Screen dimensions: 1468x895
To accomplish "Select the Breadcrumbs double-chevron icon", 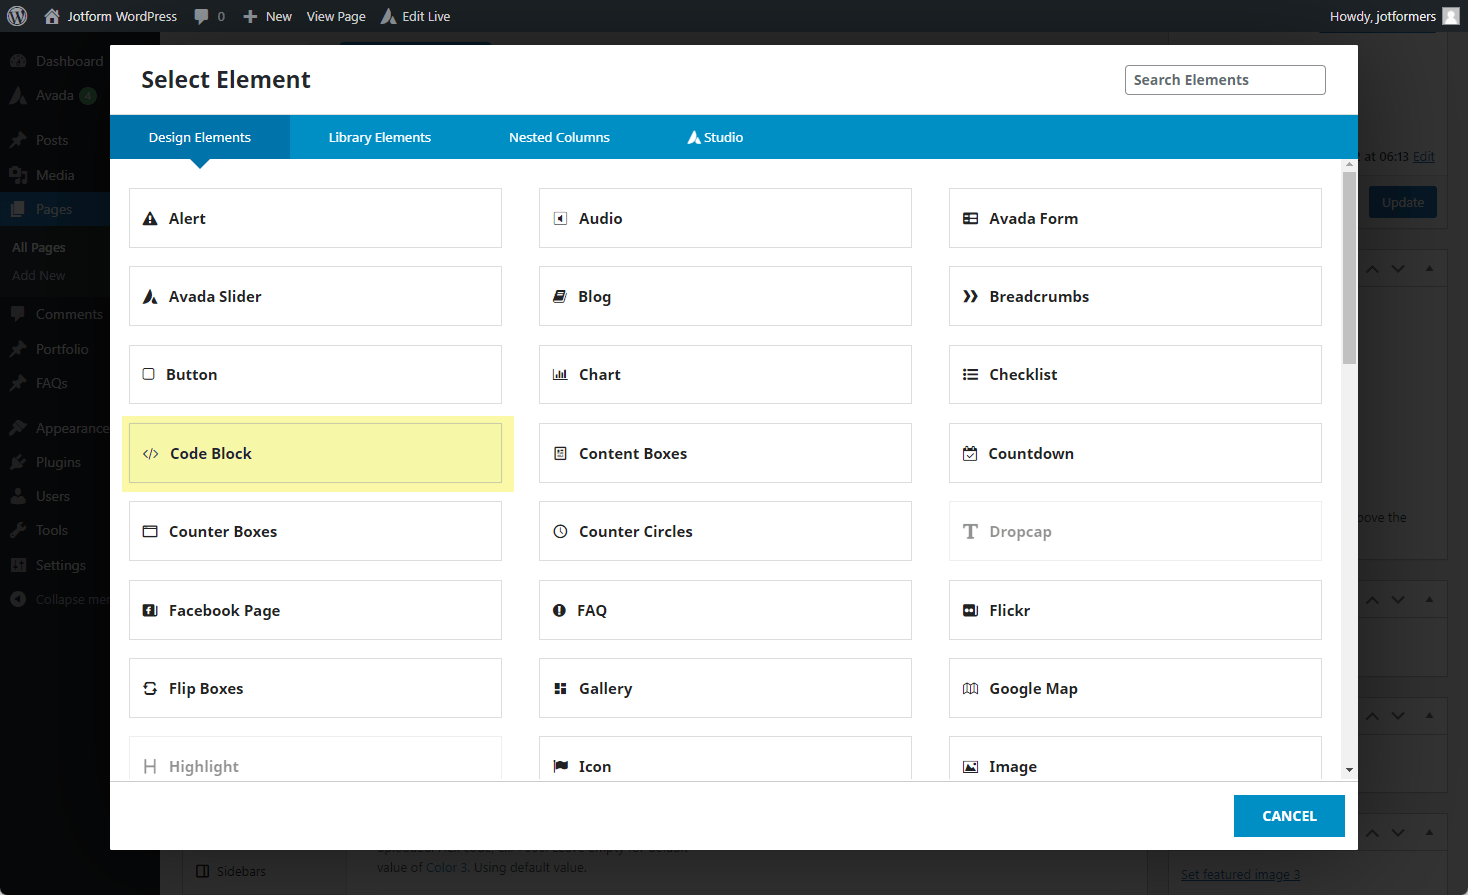I will click(x=970, y=297).
